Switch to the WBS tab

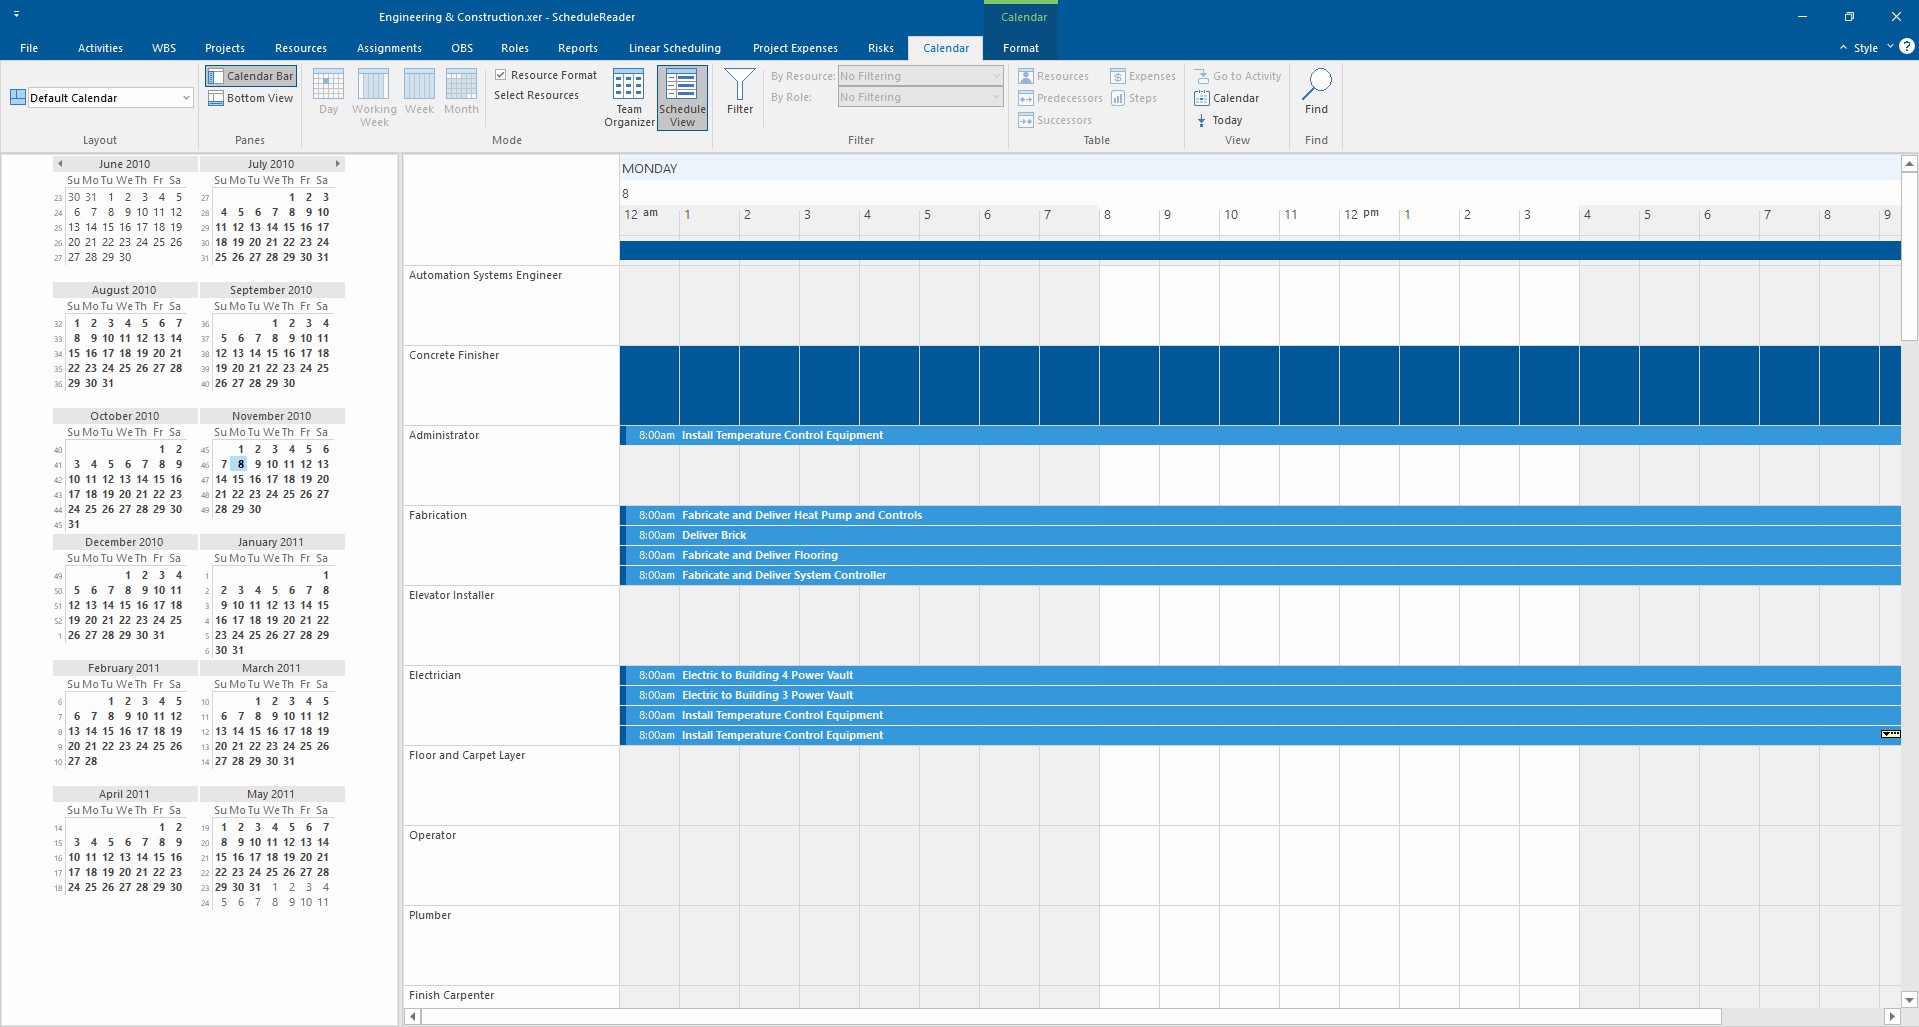(x=164, y=48)
